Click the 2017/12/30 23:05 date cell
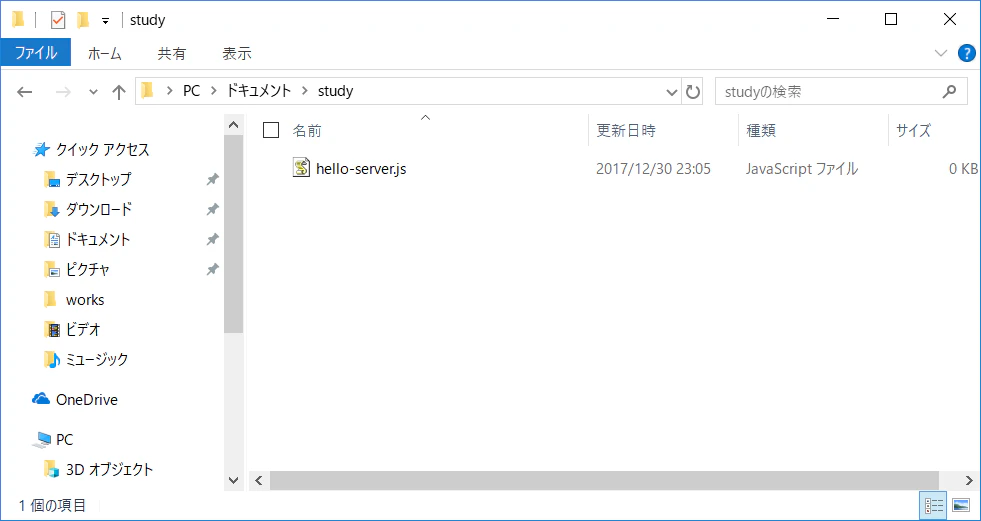The width and height of the screenshot is (981, 521). [x=653, y=169]
